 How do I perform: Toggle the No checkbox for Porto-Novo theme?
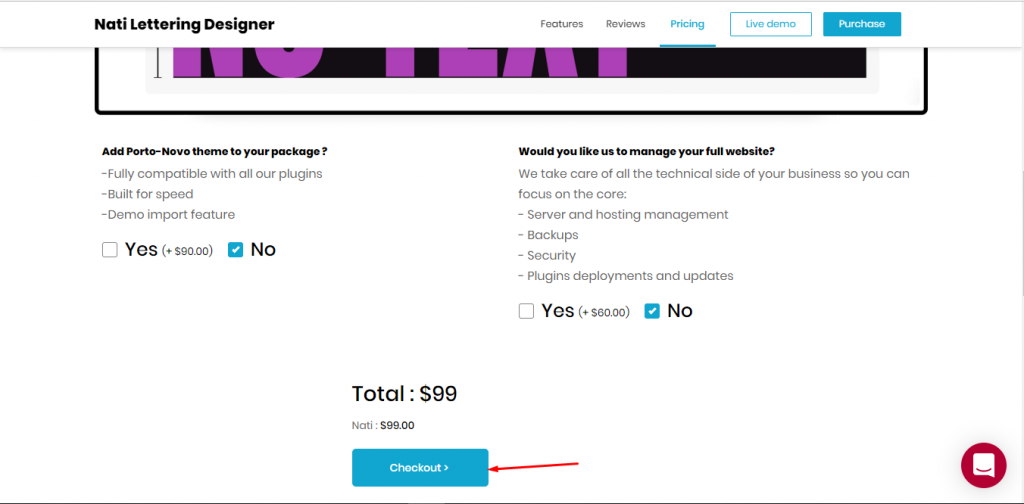tap(236, 250)
